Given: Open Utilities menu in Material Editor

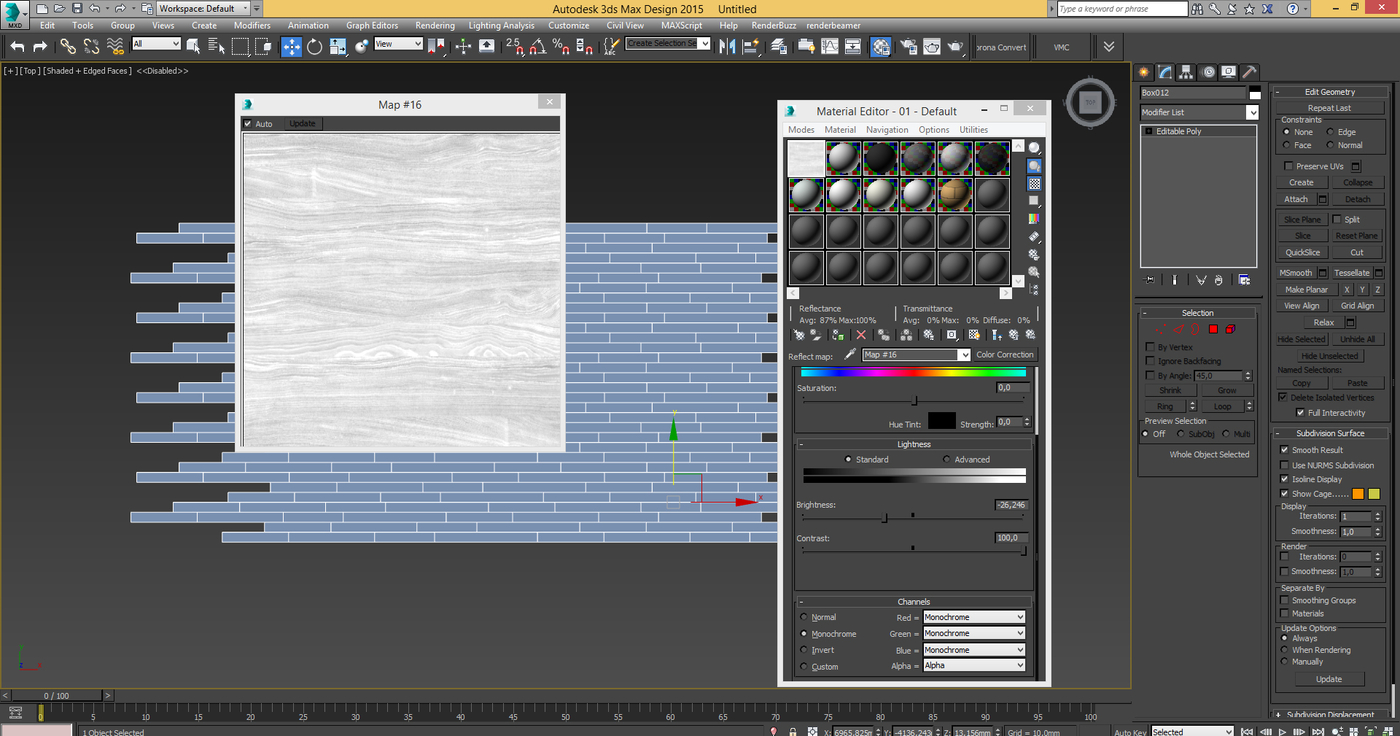Looking at the screenshot, I should (x=973, y=130).
